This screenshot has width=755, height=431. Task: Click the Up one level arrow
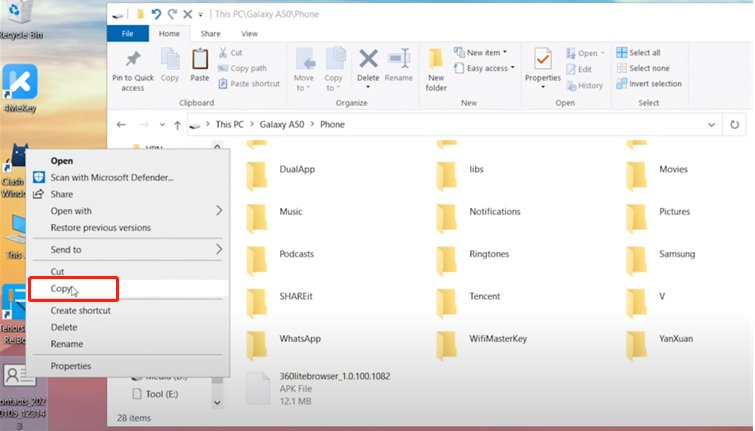coord(177,125)
